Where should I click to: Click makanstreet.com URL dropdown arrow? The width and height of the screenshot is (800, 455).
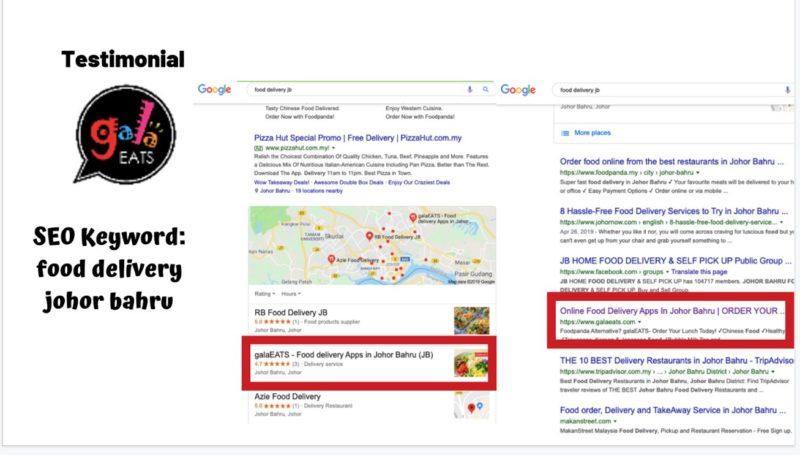point(615,421)
